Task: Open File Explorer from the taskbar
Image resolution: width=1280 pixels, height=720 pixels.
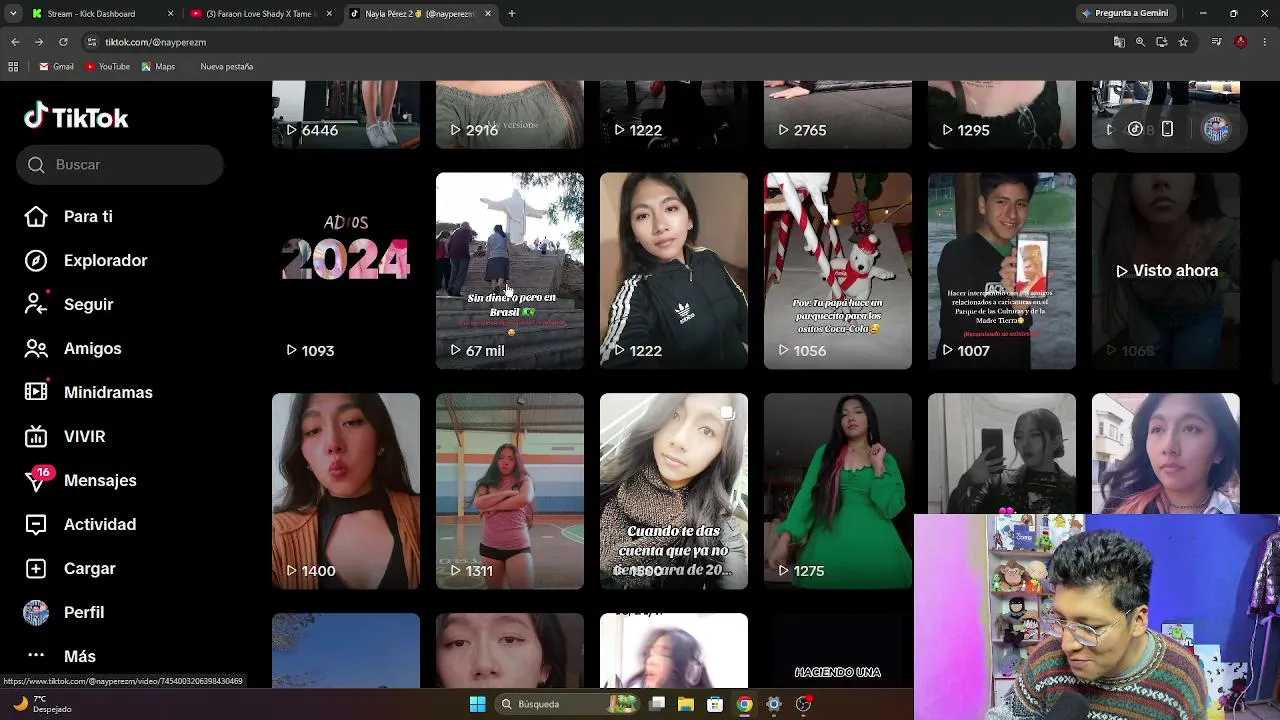Action: tap(686, 704)
